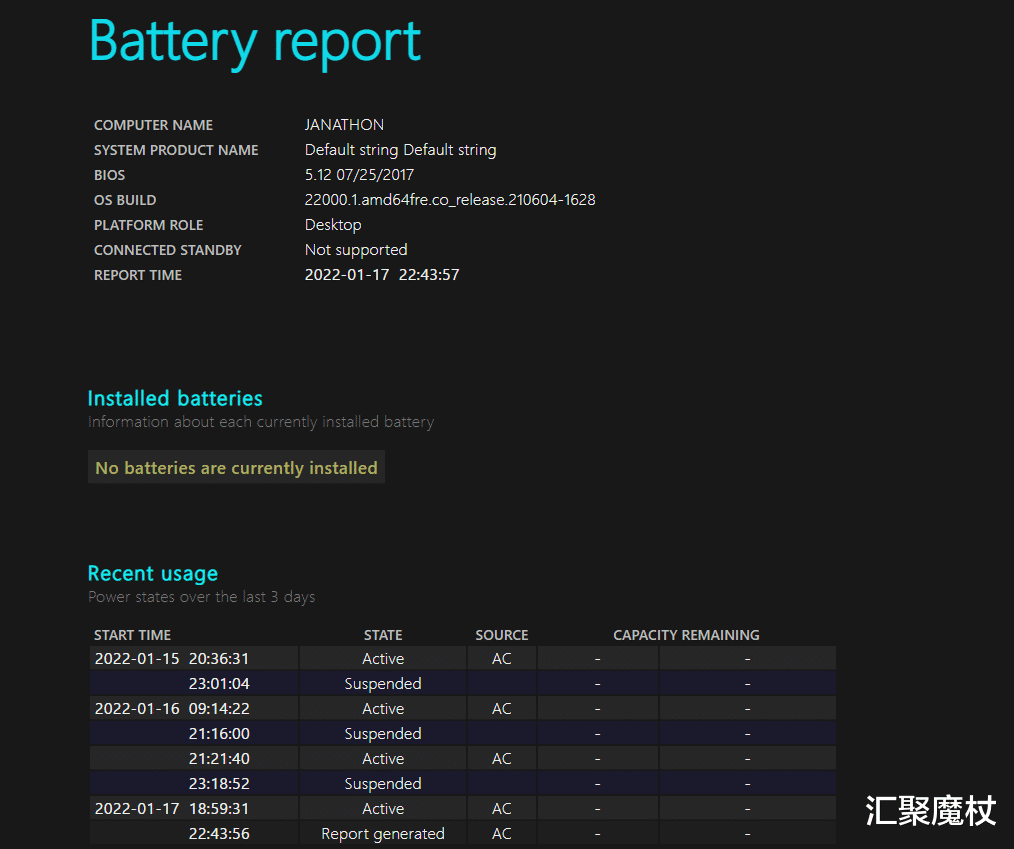
Task: Click Suspended state in 23:18:52 row
Action: pyautogui.click(x=383, y=784)
